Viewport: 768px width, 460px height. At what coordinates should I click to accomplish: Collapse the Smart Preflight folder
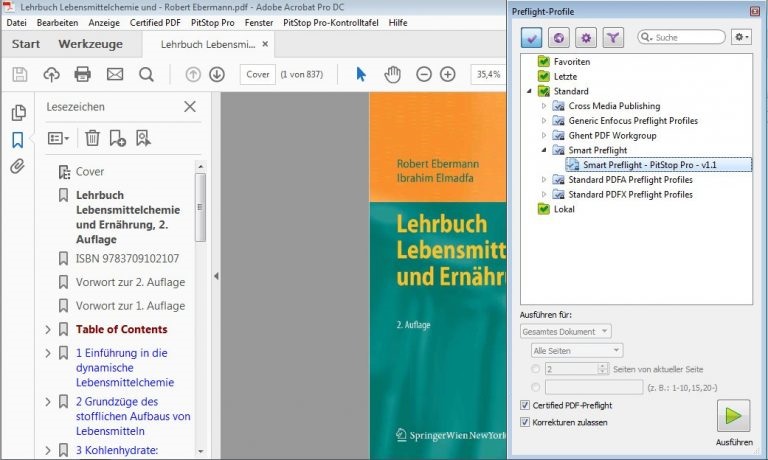544,150
